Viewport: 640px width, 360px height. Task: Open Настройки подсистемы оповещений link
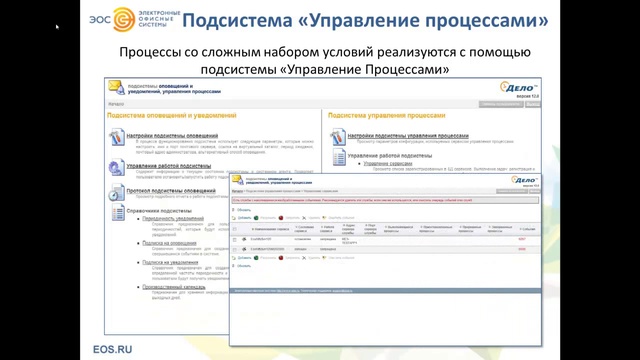[172, 136]
